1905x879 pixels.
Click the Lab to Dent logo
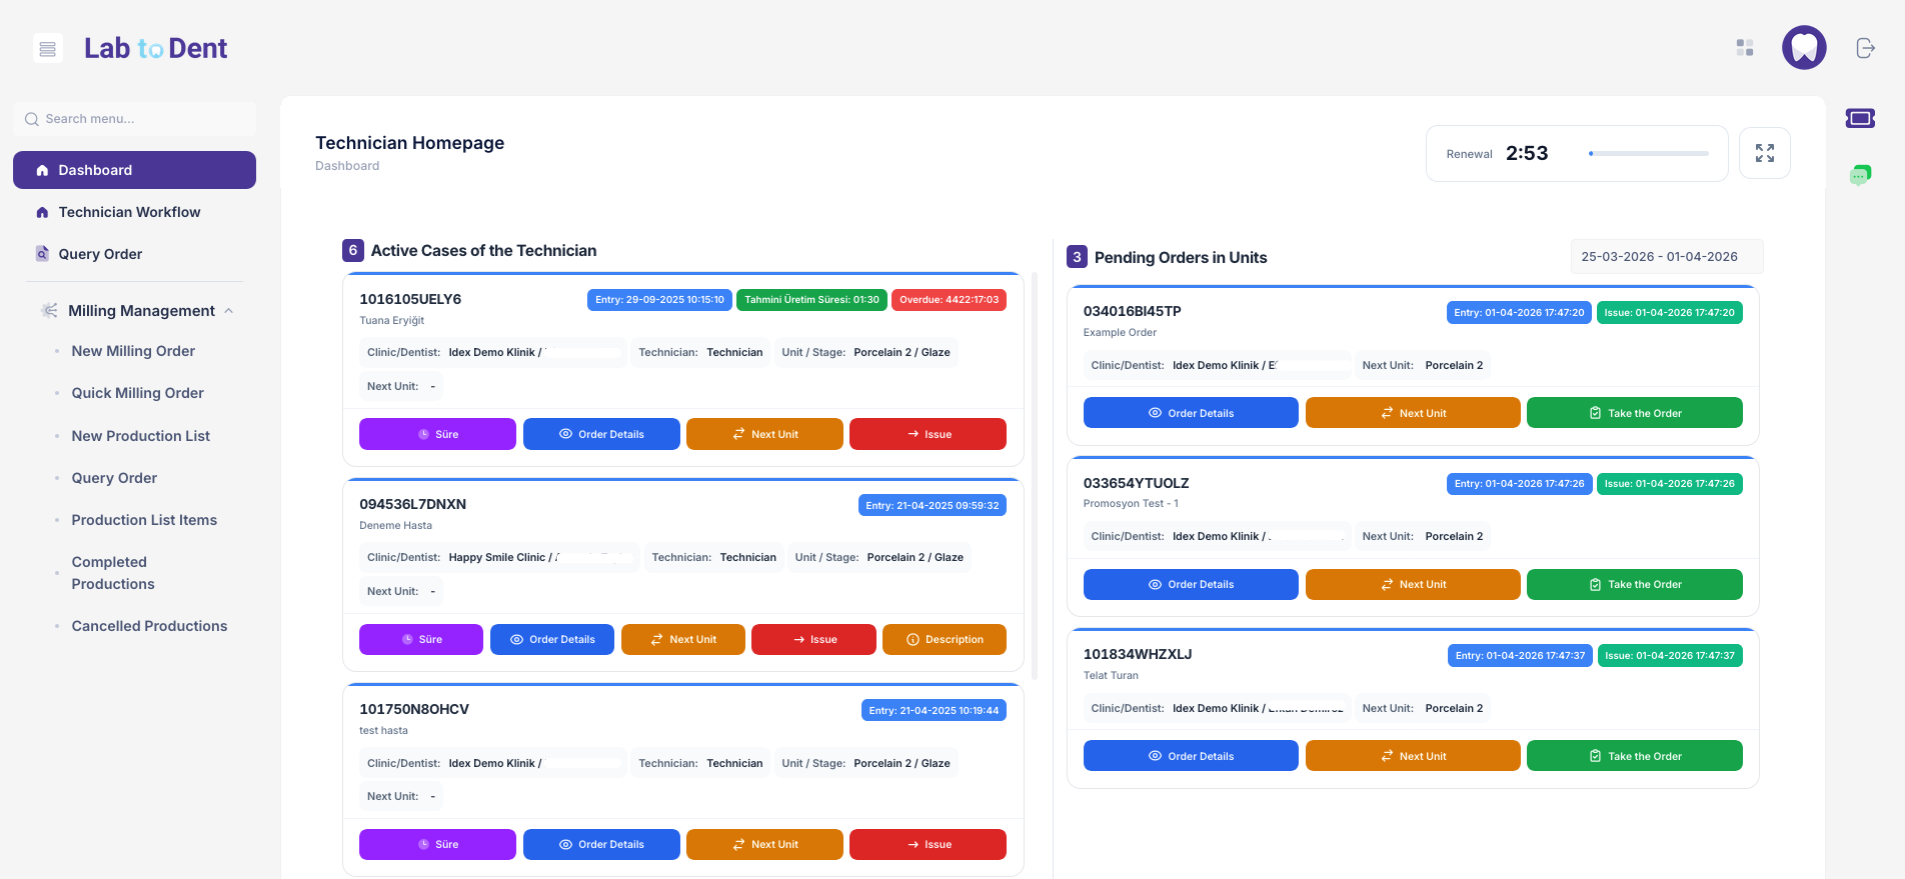[x=155, y=48]
